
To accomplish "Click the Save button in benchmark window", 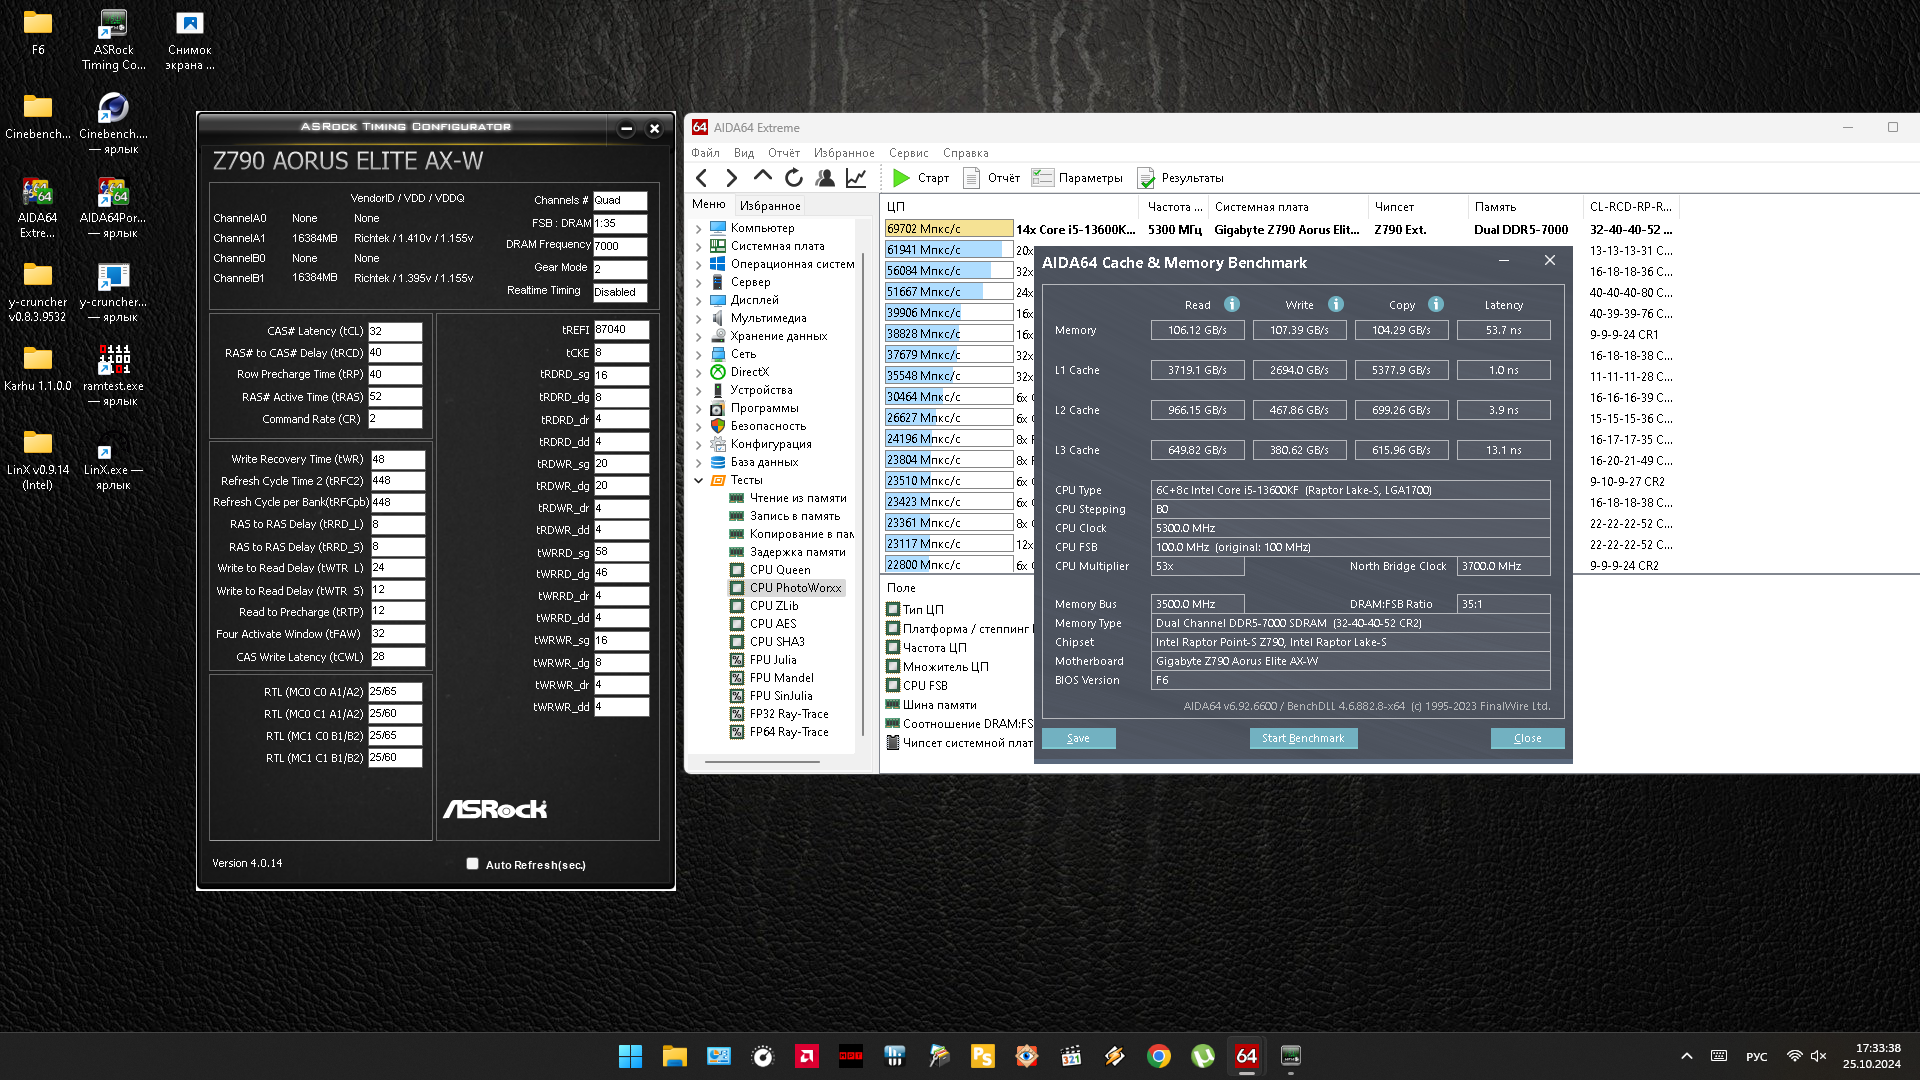I will coord(1078,738).
